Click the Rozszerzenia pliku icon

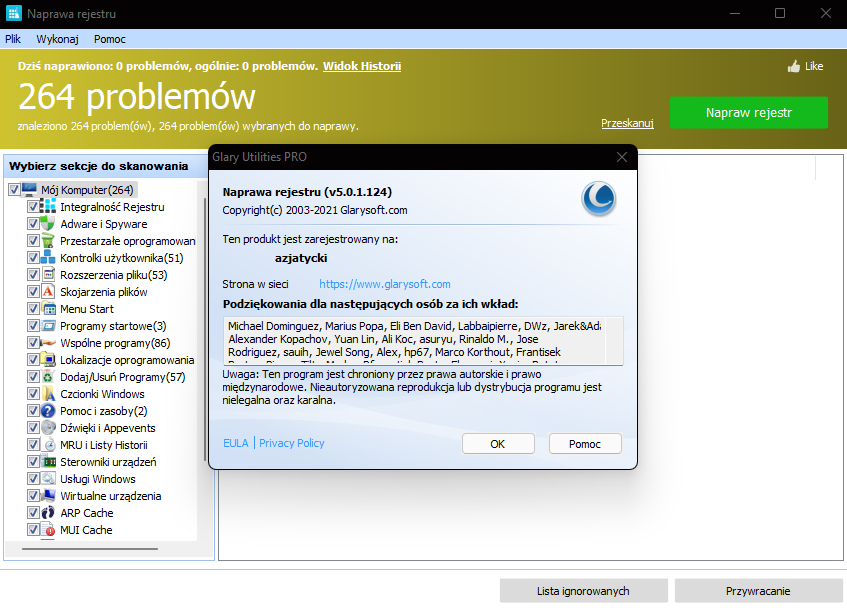pos(48,275)
